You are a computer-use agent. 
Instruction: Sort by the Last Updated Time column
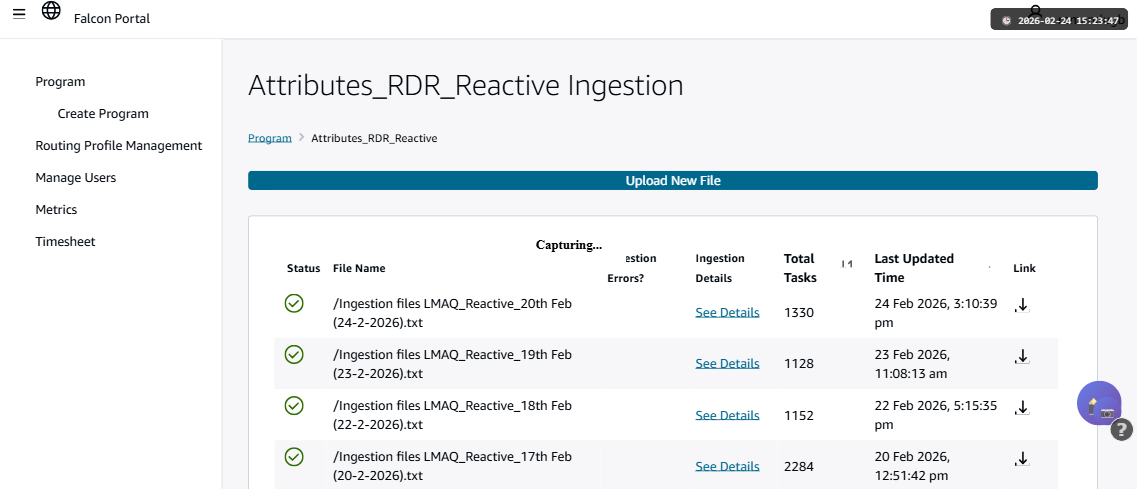(x=989, y=268)
